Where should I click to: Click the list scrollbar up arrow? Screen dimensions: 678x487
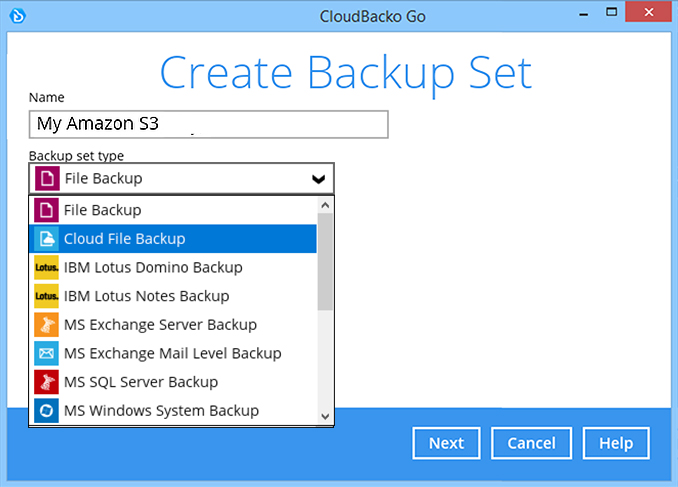(325, 205)
